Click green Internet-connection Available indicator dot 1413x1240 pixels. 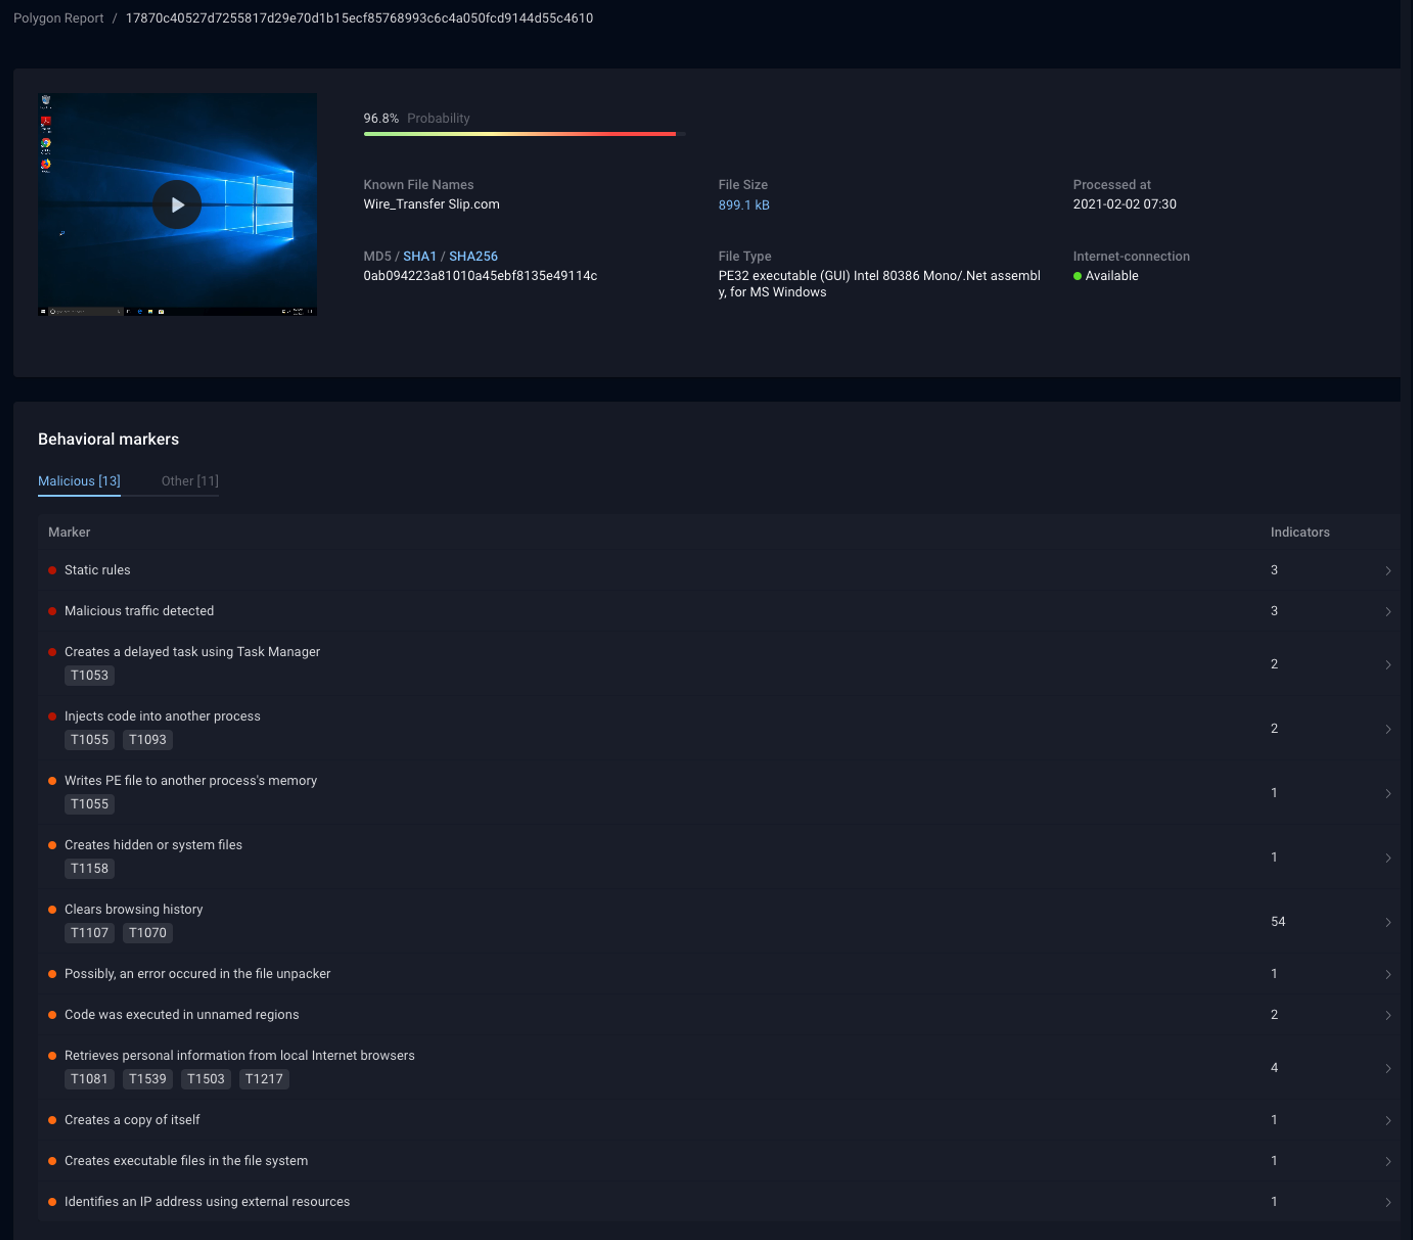point(1077,276)
